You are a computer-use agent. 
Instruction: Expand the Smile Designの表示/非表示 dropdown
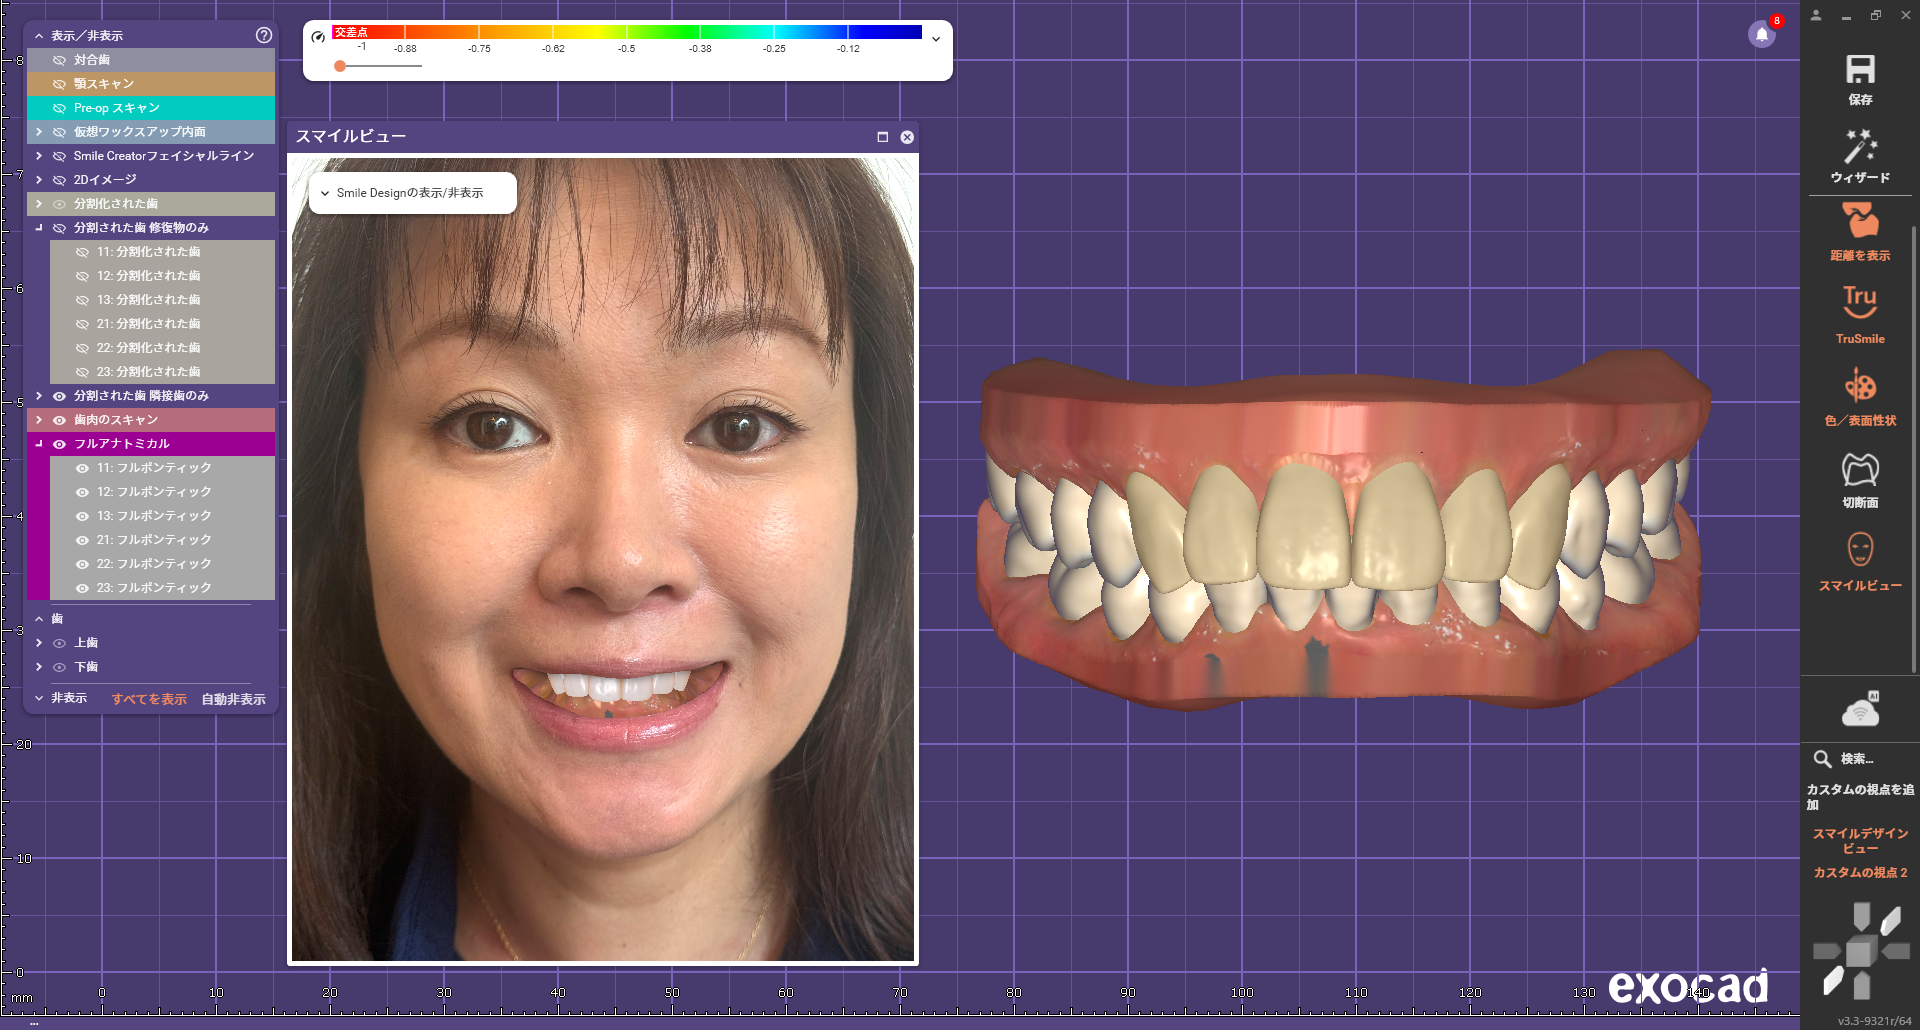click(412, 193)
